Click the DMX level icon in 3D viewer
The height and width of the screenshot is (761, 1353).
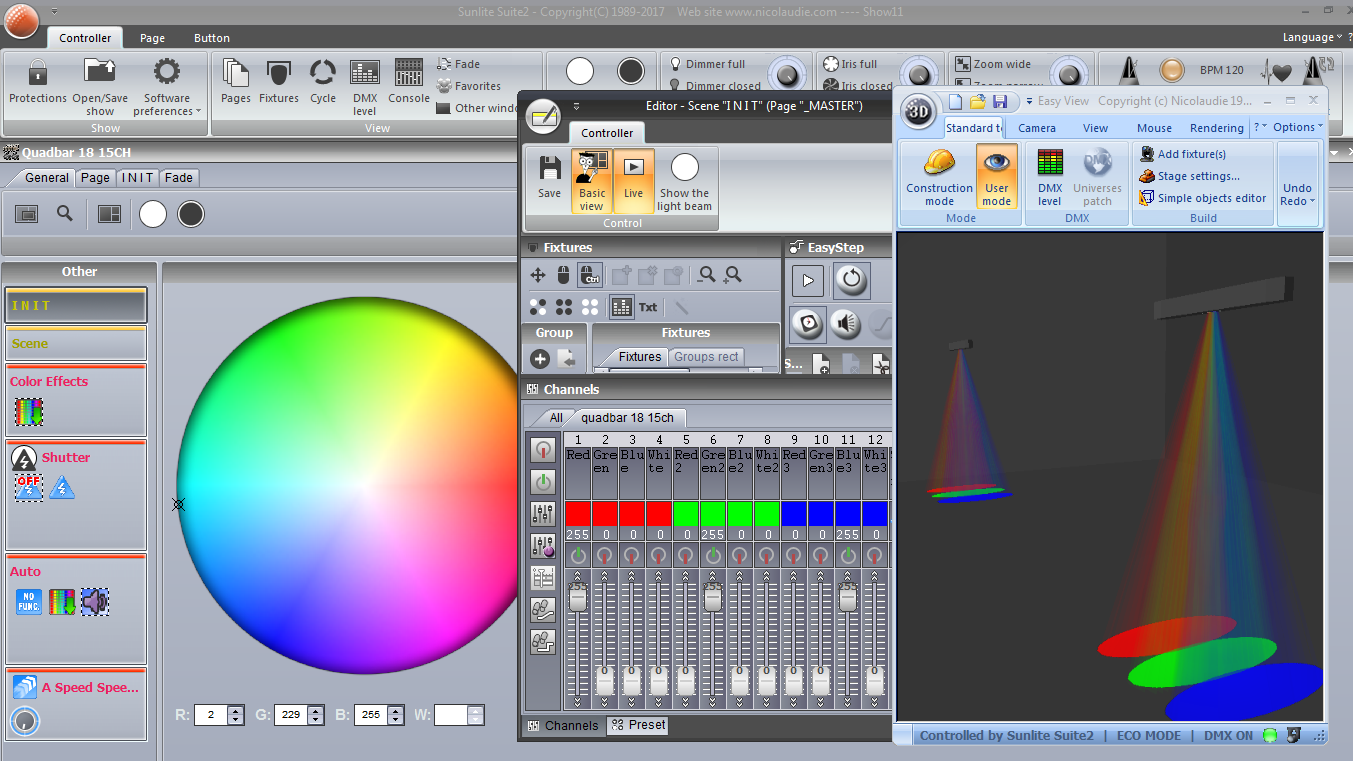pos(1050,178)
